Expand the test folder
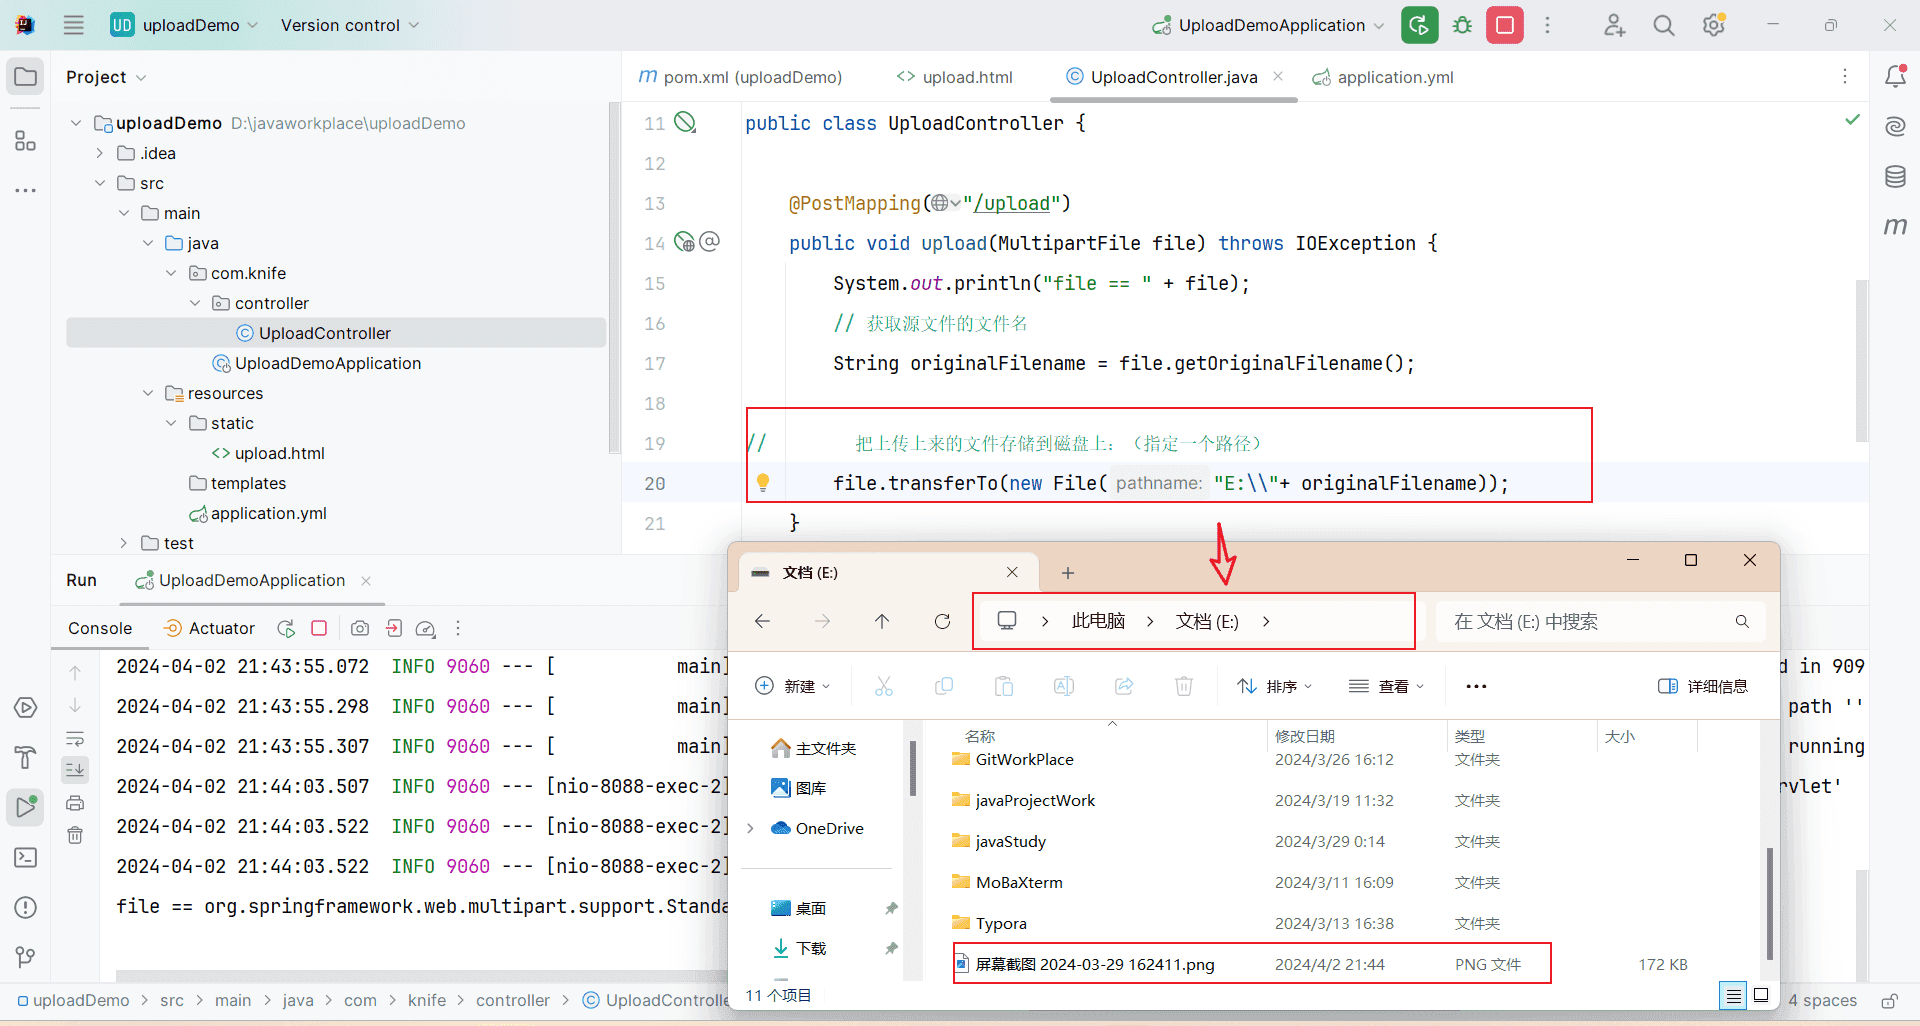Image resolution: width=1920 pixels, height=1026 pixels. coord(123,543)
